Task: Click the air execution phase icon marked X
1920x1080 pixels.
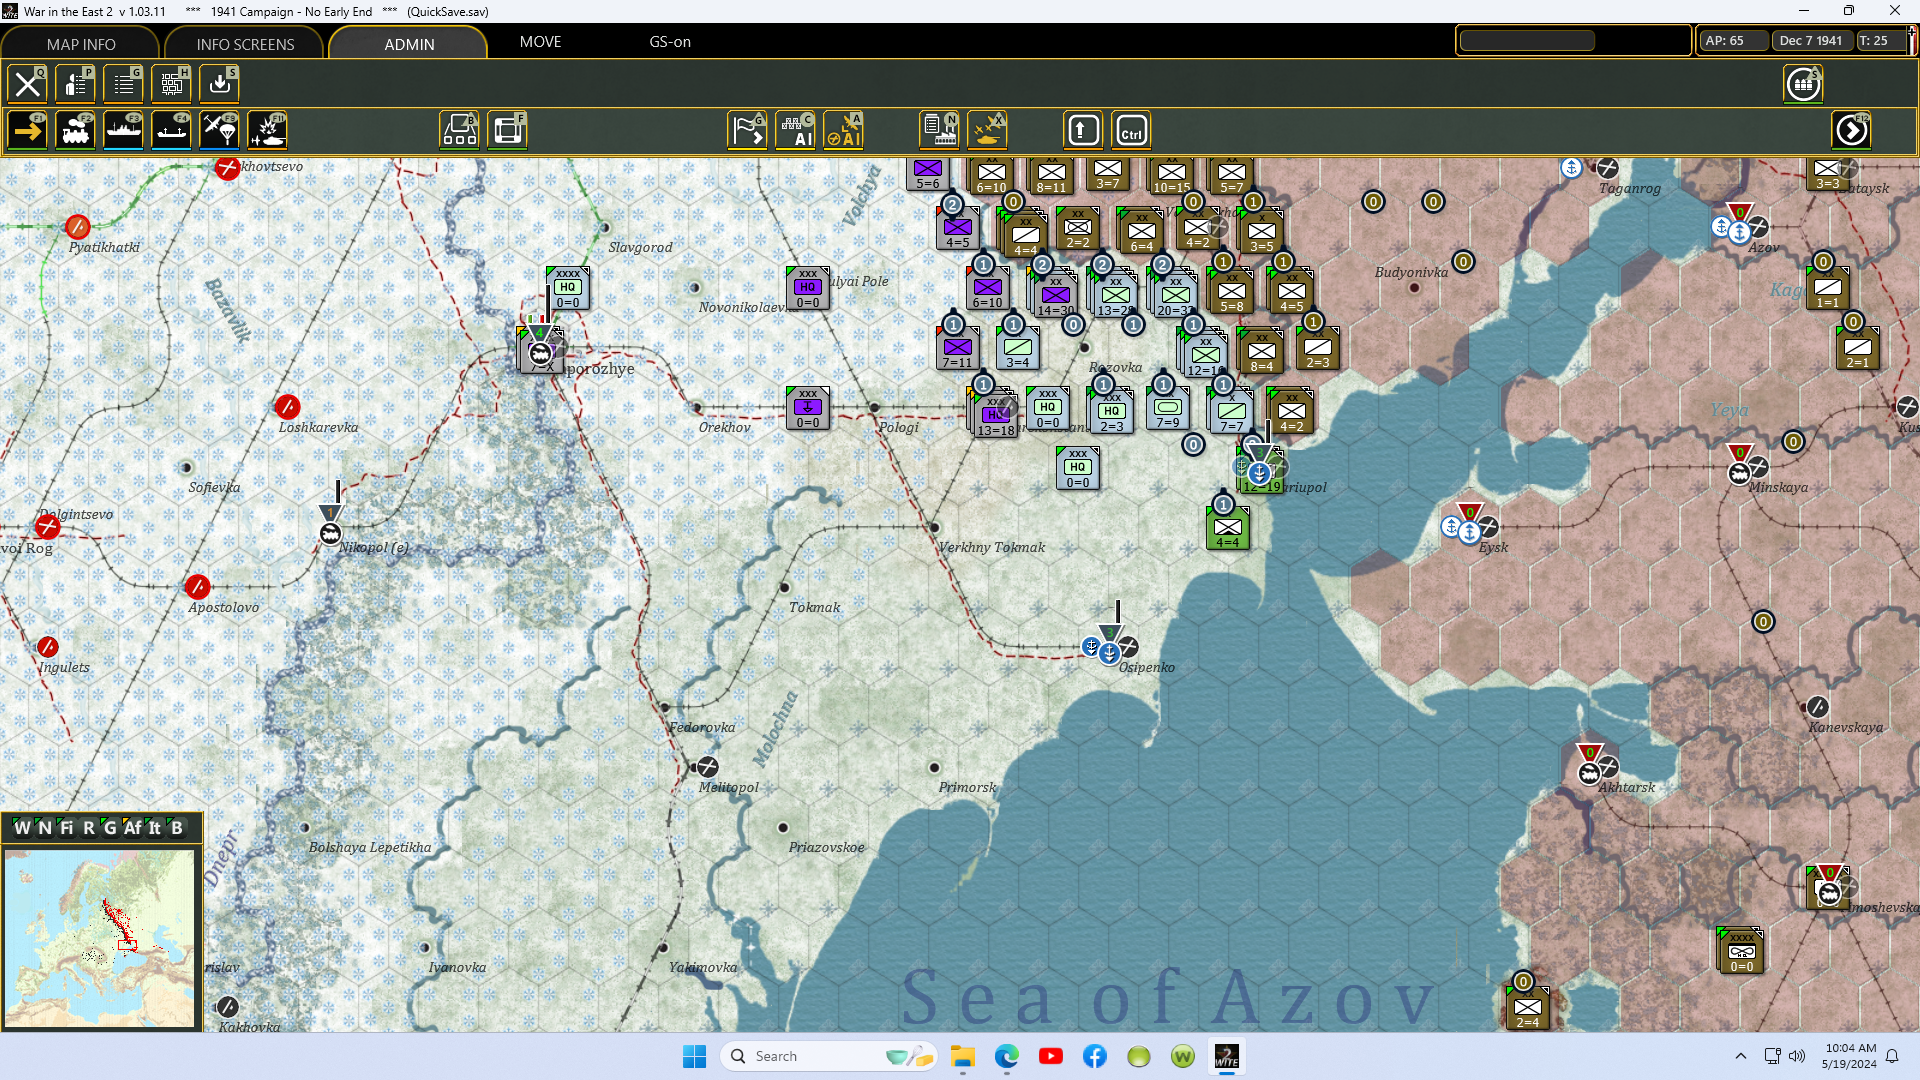Action: (988, 131)
